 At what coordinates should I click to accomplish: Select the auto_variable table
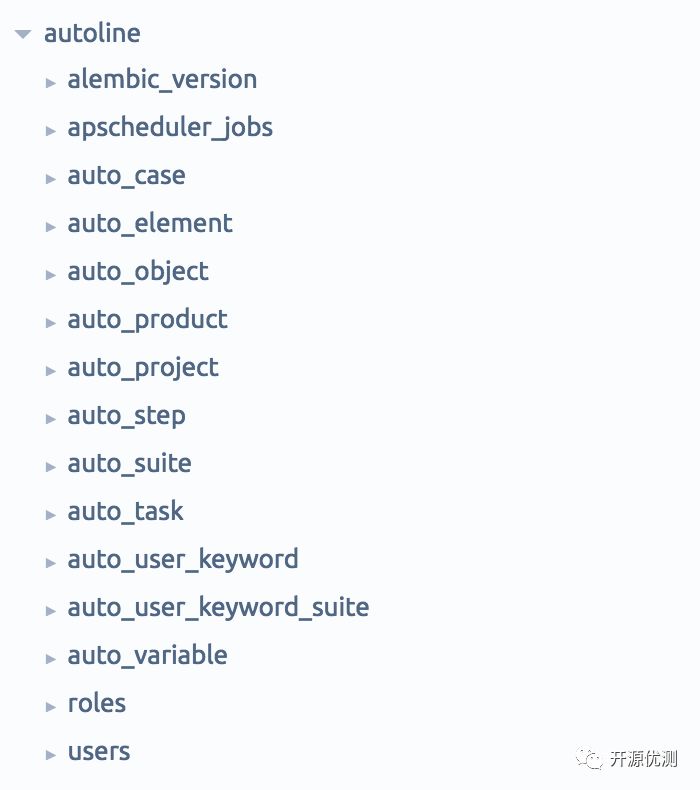(x=147, y=655)
